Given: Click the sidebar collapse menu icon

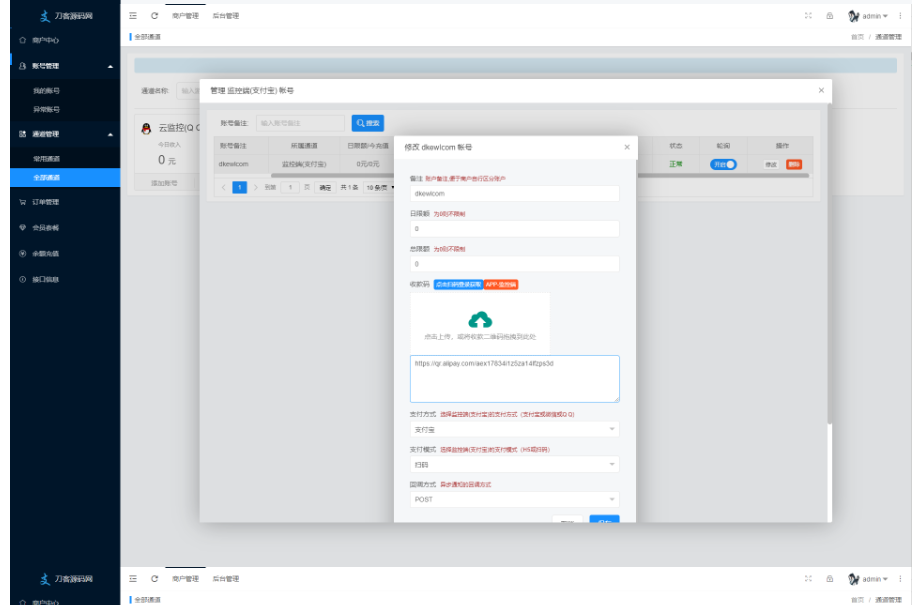Looking at the screenshot, I should point(134,16).
